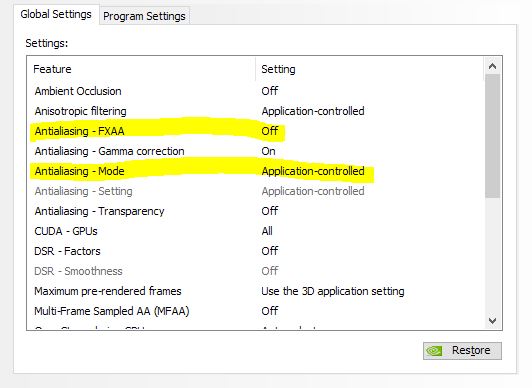Click the NVIDIA logo on Restore button
The height and width of the screenshot is (388, 532).
434,351
